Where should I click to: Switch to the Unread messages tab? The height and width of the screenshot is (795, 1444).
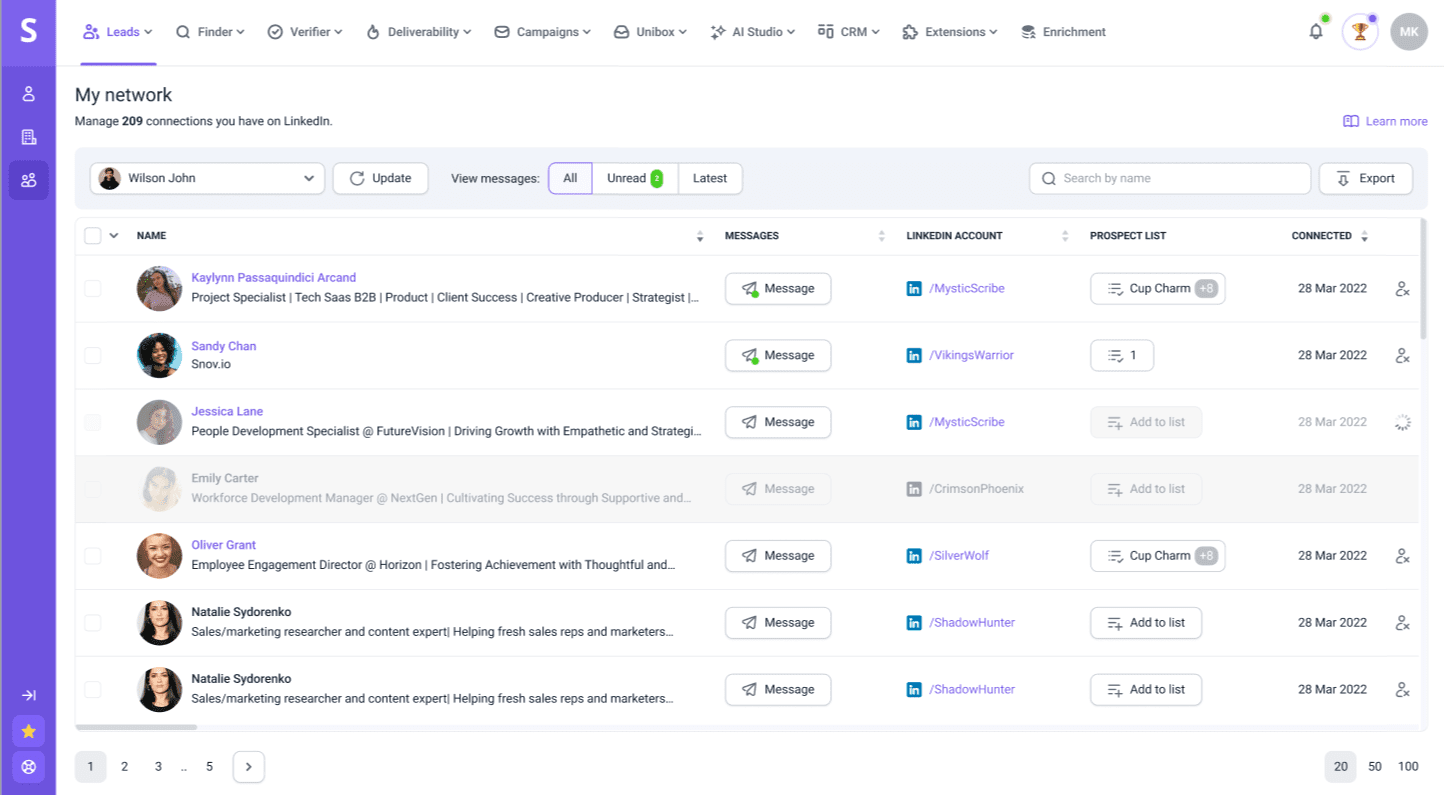coord(634,179)
